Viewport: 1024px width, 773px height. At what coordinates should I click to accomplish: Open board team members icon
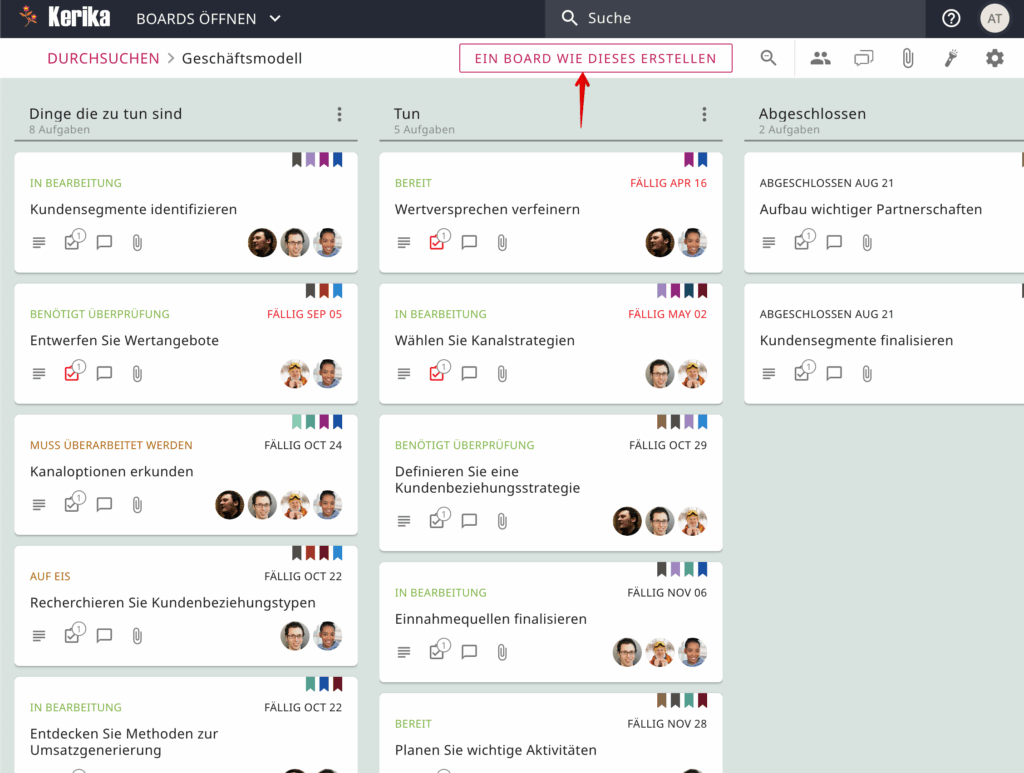click(x=821, y=58)
